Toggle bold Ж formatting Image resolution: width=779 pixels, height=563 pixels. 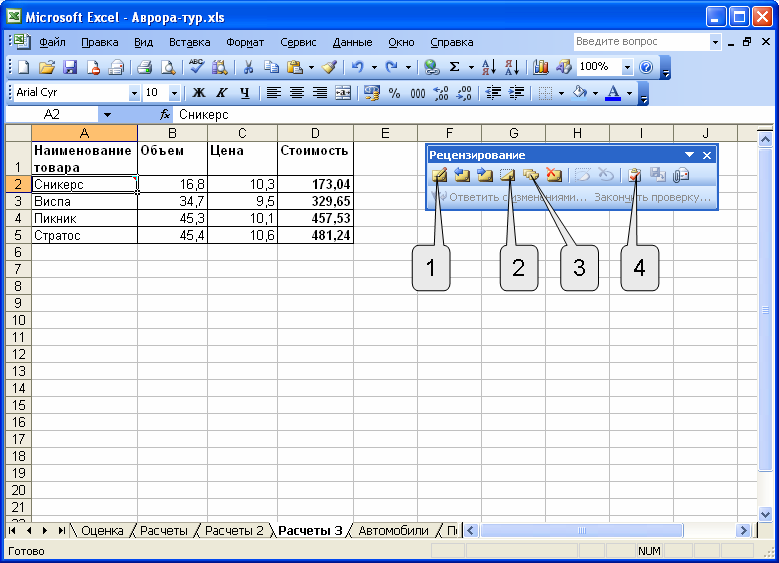click(x=199, y=93)
